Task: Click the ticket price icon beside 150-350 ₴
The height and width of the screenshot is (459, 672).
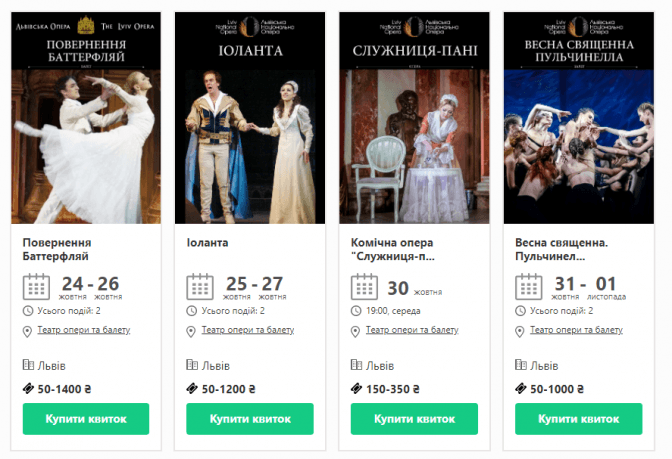Action: tap(357, 389)
